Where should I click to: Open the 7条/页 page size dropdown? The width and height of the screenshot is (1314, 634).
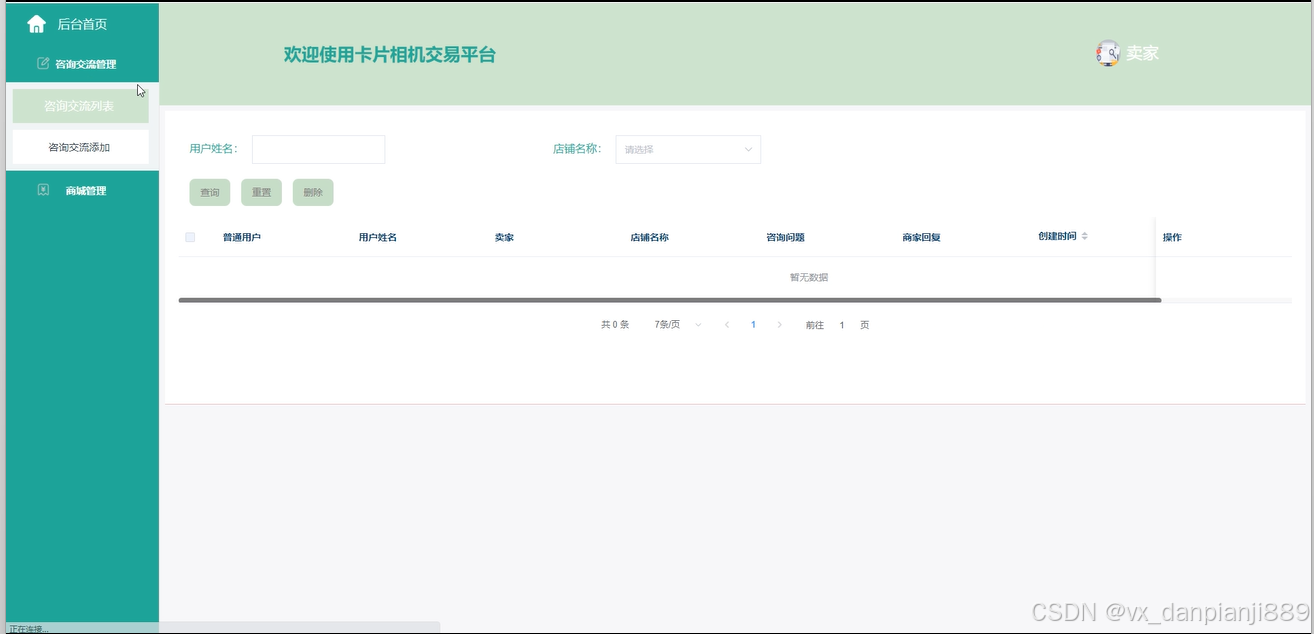tap(678, 325)
